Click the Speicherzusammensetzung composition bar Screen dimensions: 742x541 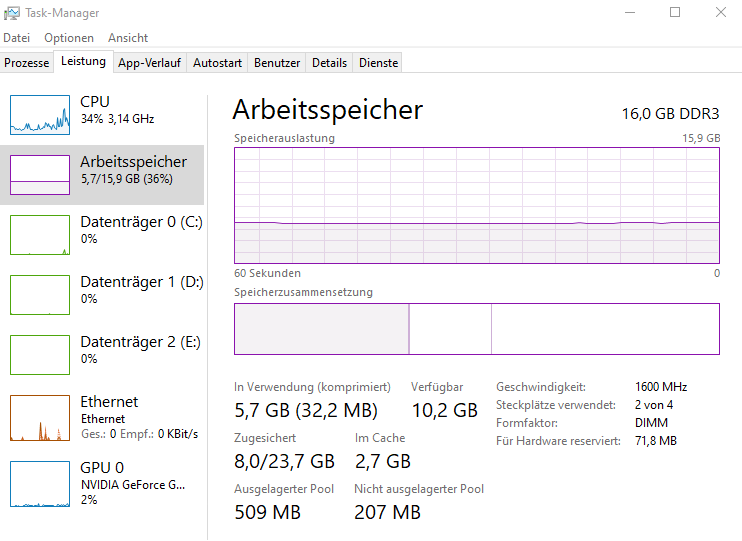coord(476,329)
